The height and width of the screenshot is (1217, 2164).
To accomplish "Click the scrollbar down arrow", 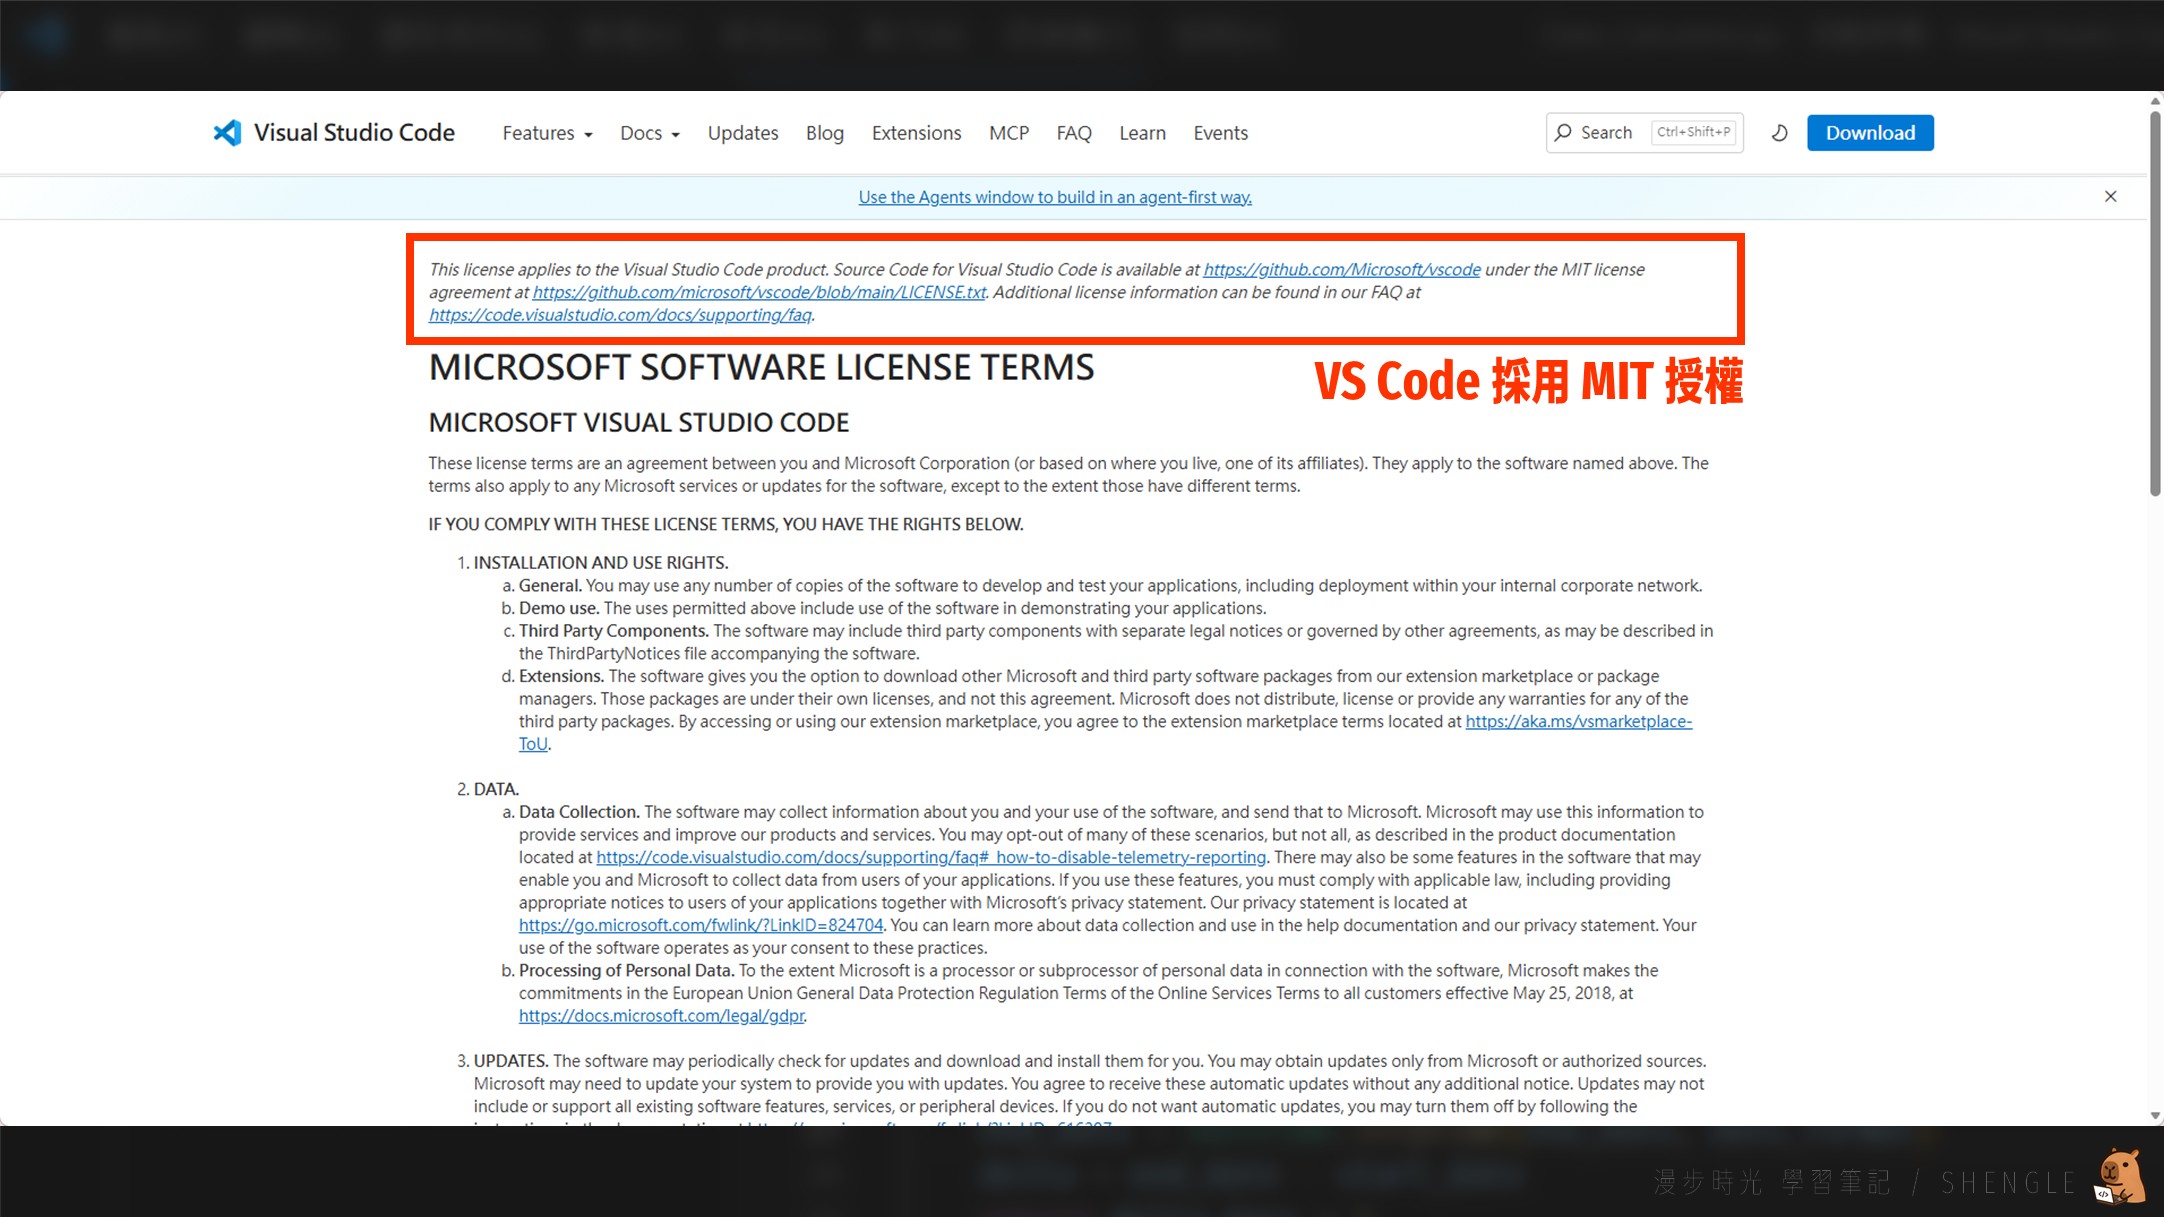I will tap(2155, 1116).
